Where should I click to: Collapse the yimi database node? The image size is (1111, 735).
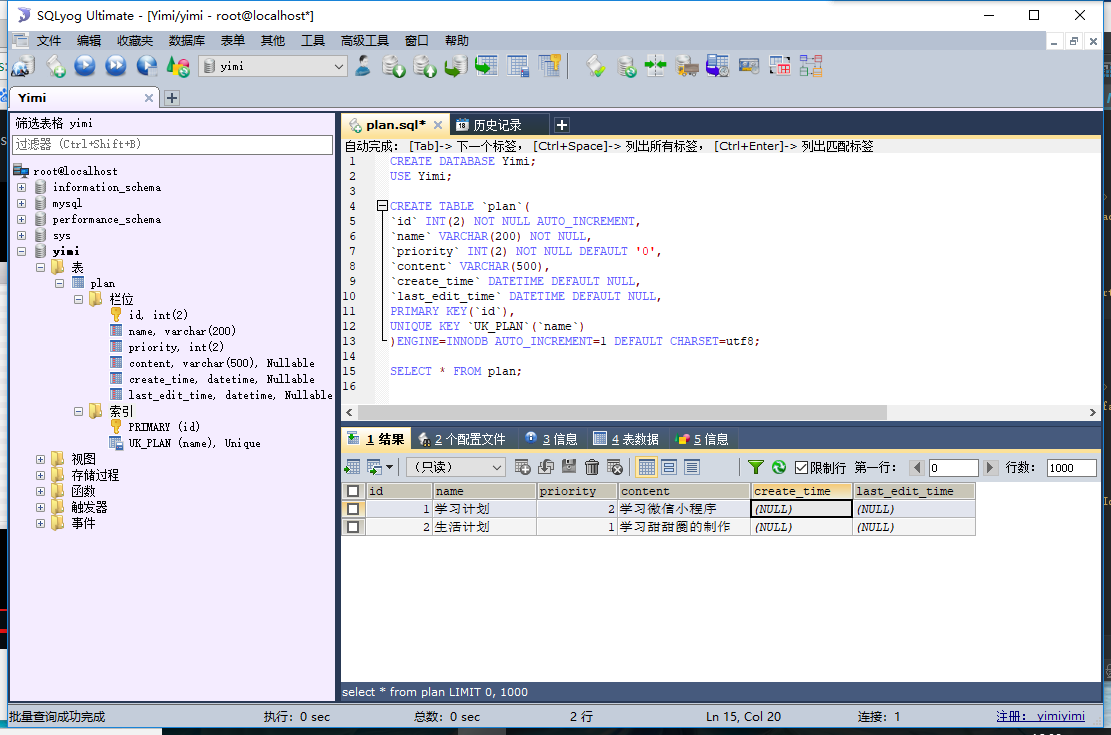pos(21,252)
